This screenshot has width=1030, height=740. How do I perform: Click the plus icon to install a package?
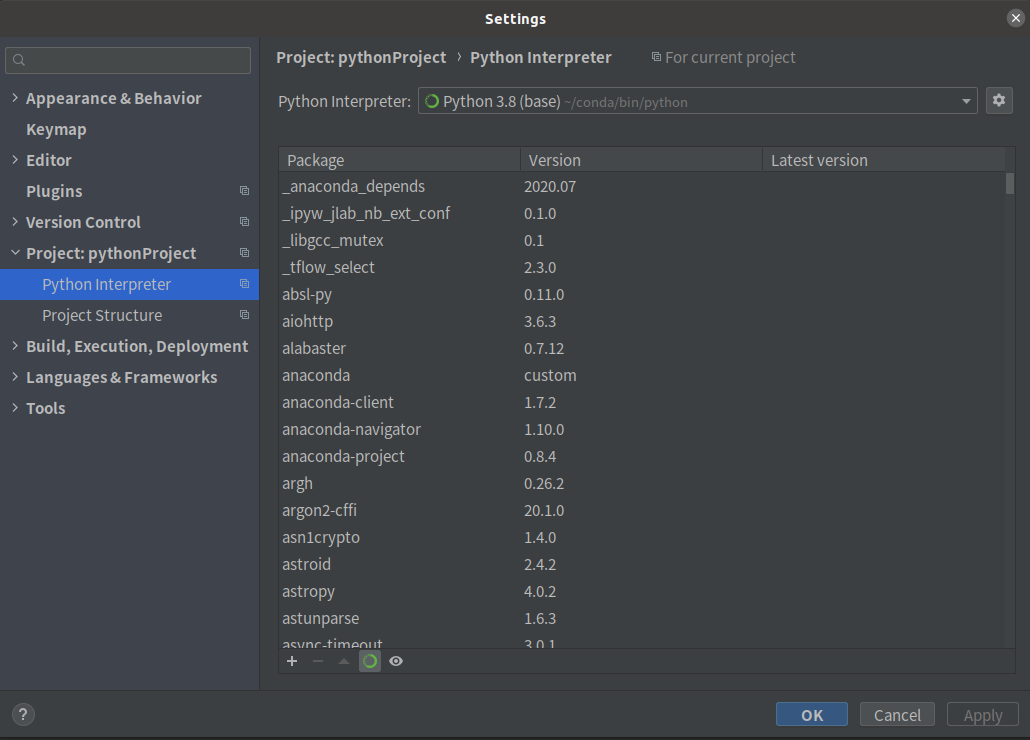coord(292,661)
